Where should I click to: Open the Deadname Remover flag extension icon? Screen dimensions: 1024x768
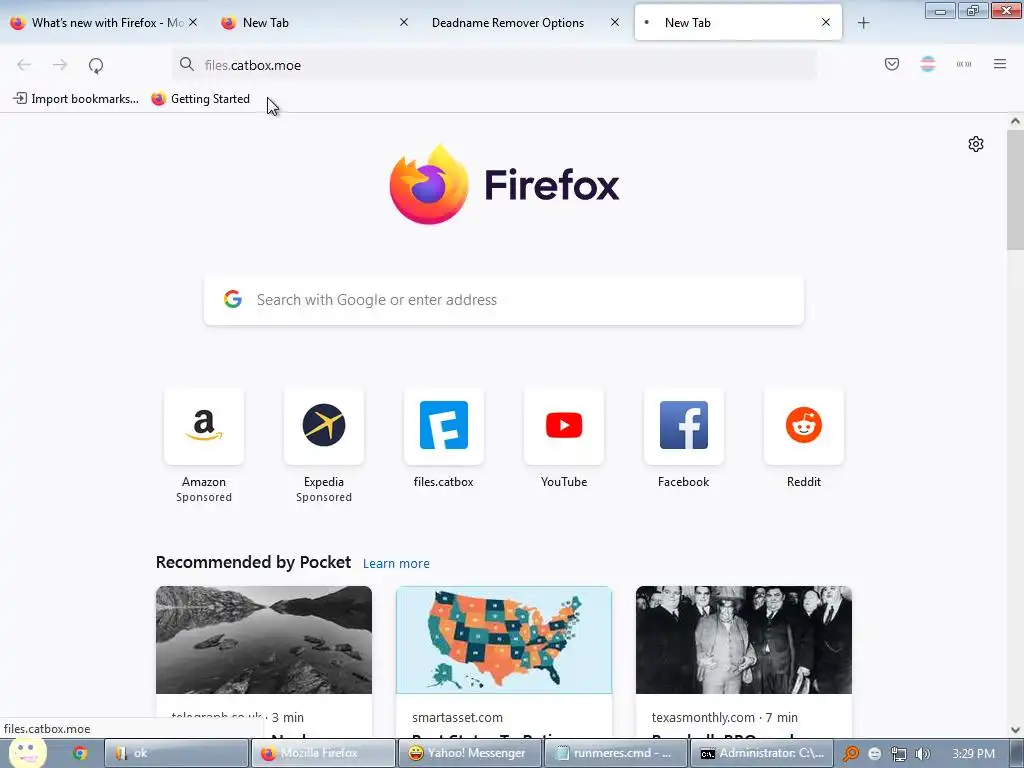928,64
